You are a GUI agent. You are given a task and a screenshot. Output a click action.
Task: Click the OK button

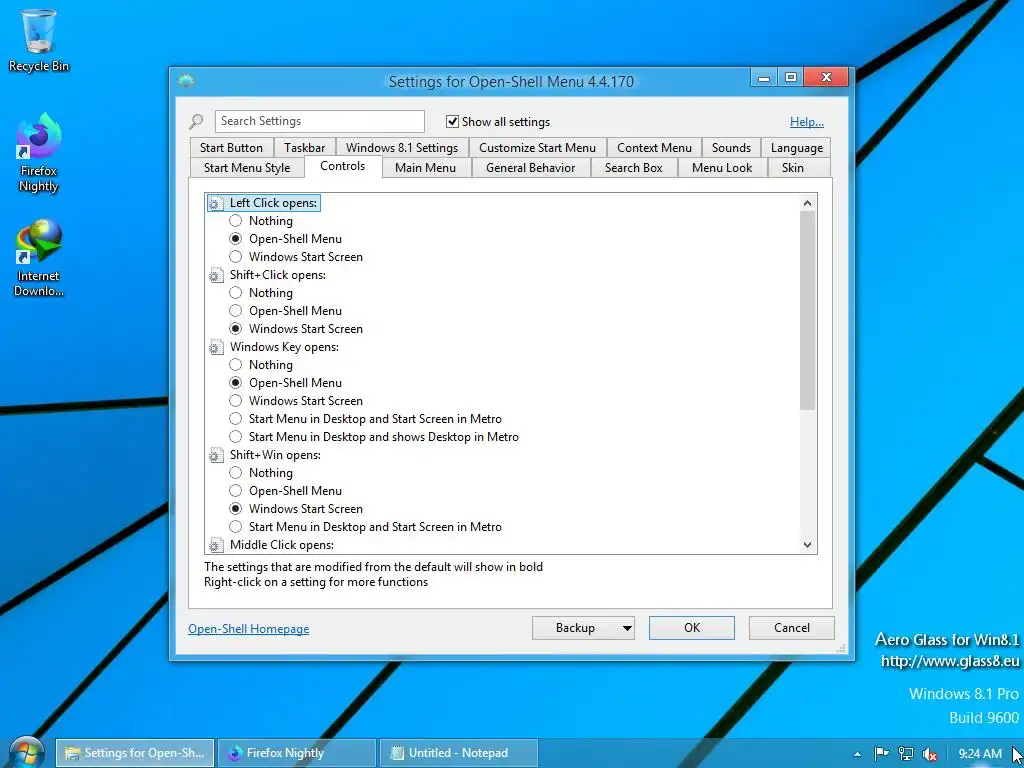point(692,628)
